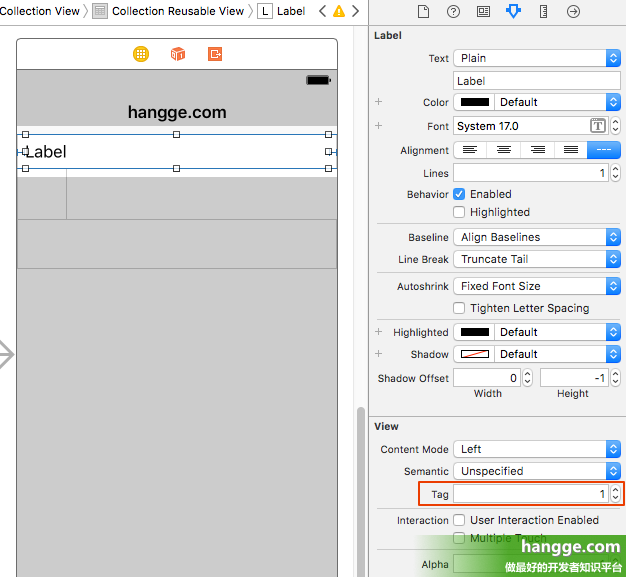Add variation for Font attribute
The height and width of the screenshot is (577, 626).
378,126
